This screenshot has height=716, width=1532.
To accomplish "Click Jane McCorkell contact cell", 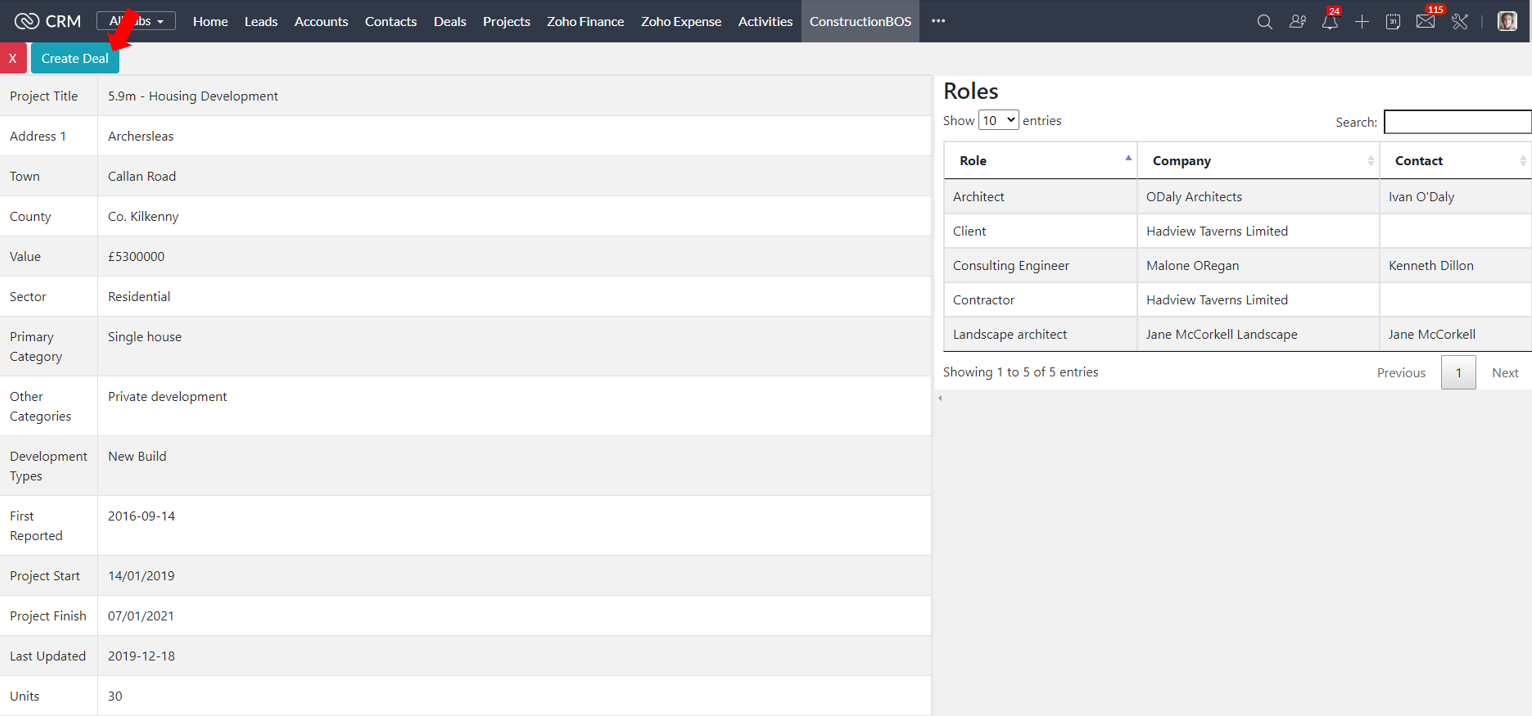I will click(1455, 334).
